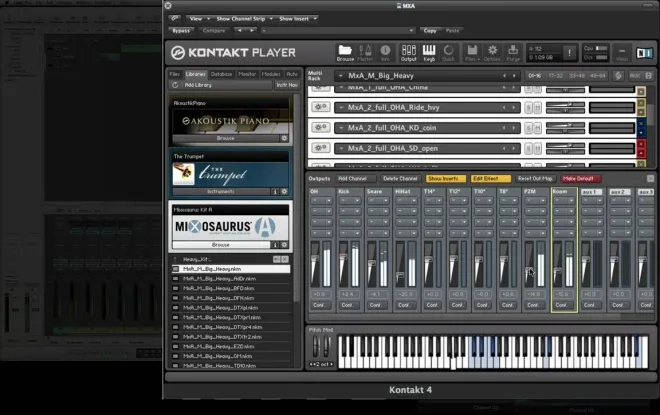The width and height of the screenshot is (660, 415).
Task: Solo the MxA_2_full_OHA_SD_open instrument
Action: coord(528,149)
